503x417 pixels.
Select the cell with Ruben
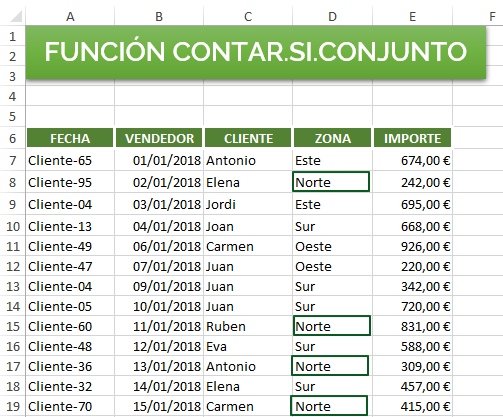pyautogui.click(x=248, y=326)
